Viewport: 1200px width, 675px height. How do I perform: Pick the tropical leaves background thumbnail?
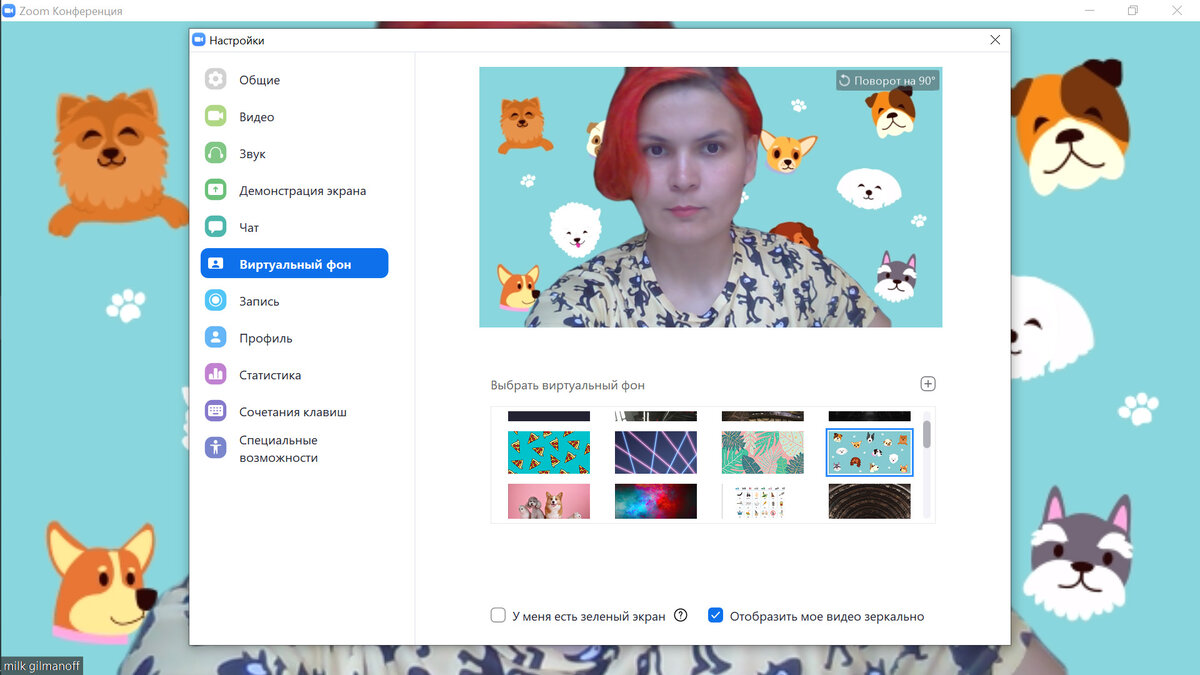point(763,452)
